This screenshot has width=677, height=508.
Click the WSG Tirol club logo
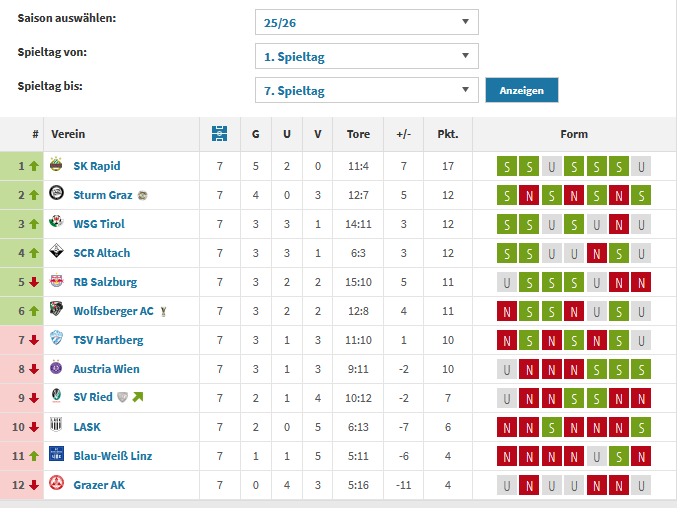pyautogui.click(x=57, y=224)
